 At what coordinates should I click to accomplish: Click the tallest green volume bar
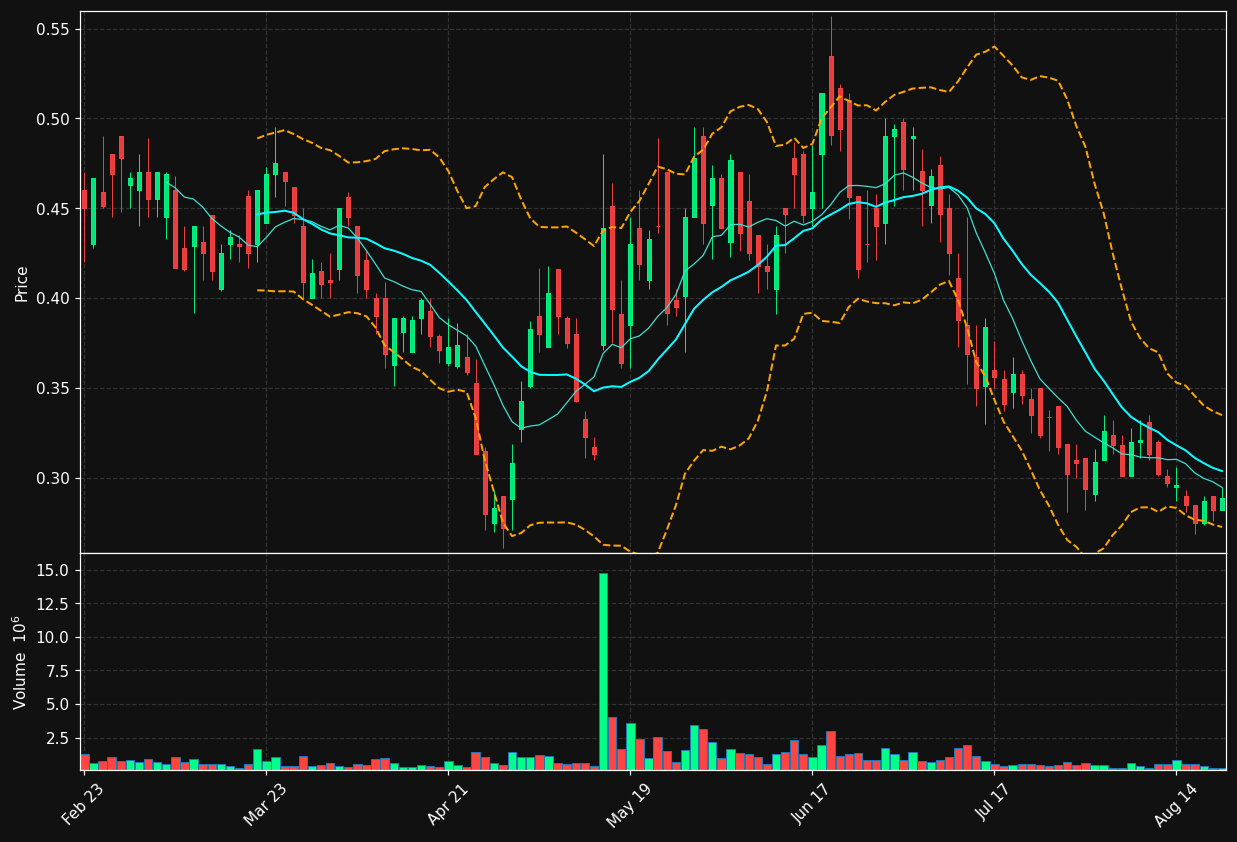pos(603,671)
